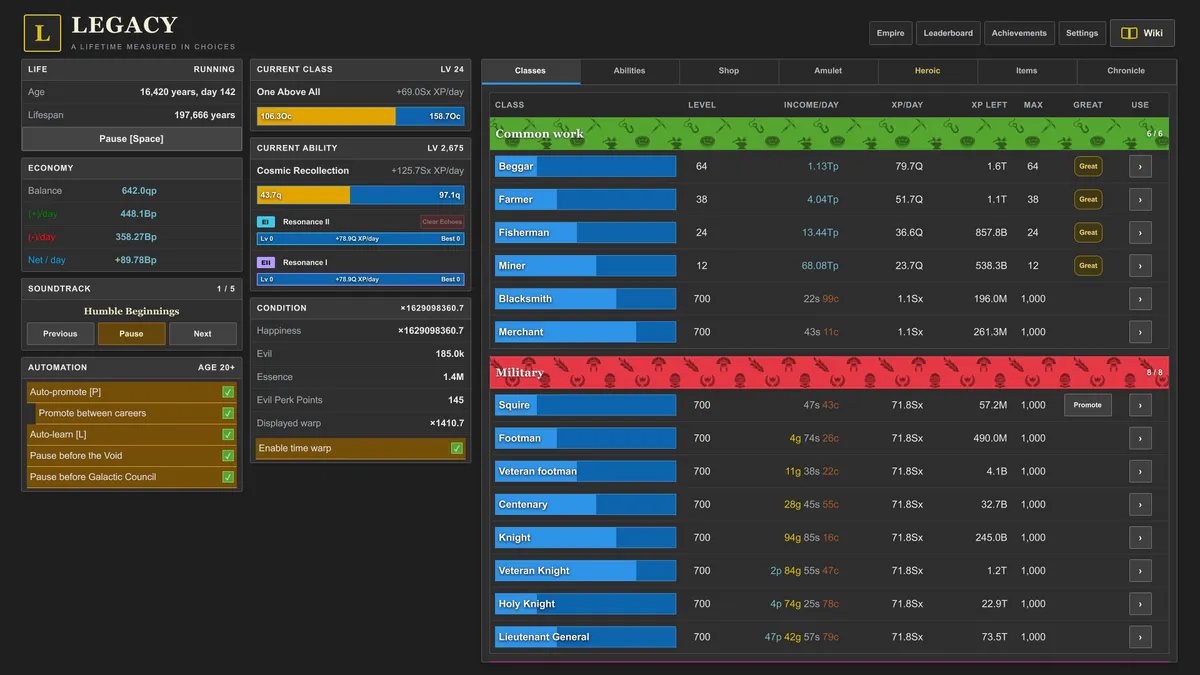Click the Centenary row's use arrow
Screen dimensions: 1200x675
point(1140,504)
